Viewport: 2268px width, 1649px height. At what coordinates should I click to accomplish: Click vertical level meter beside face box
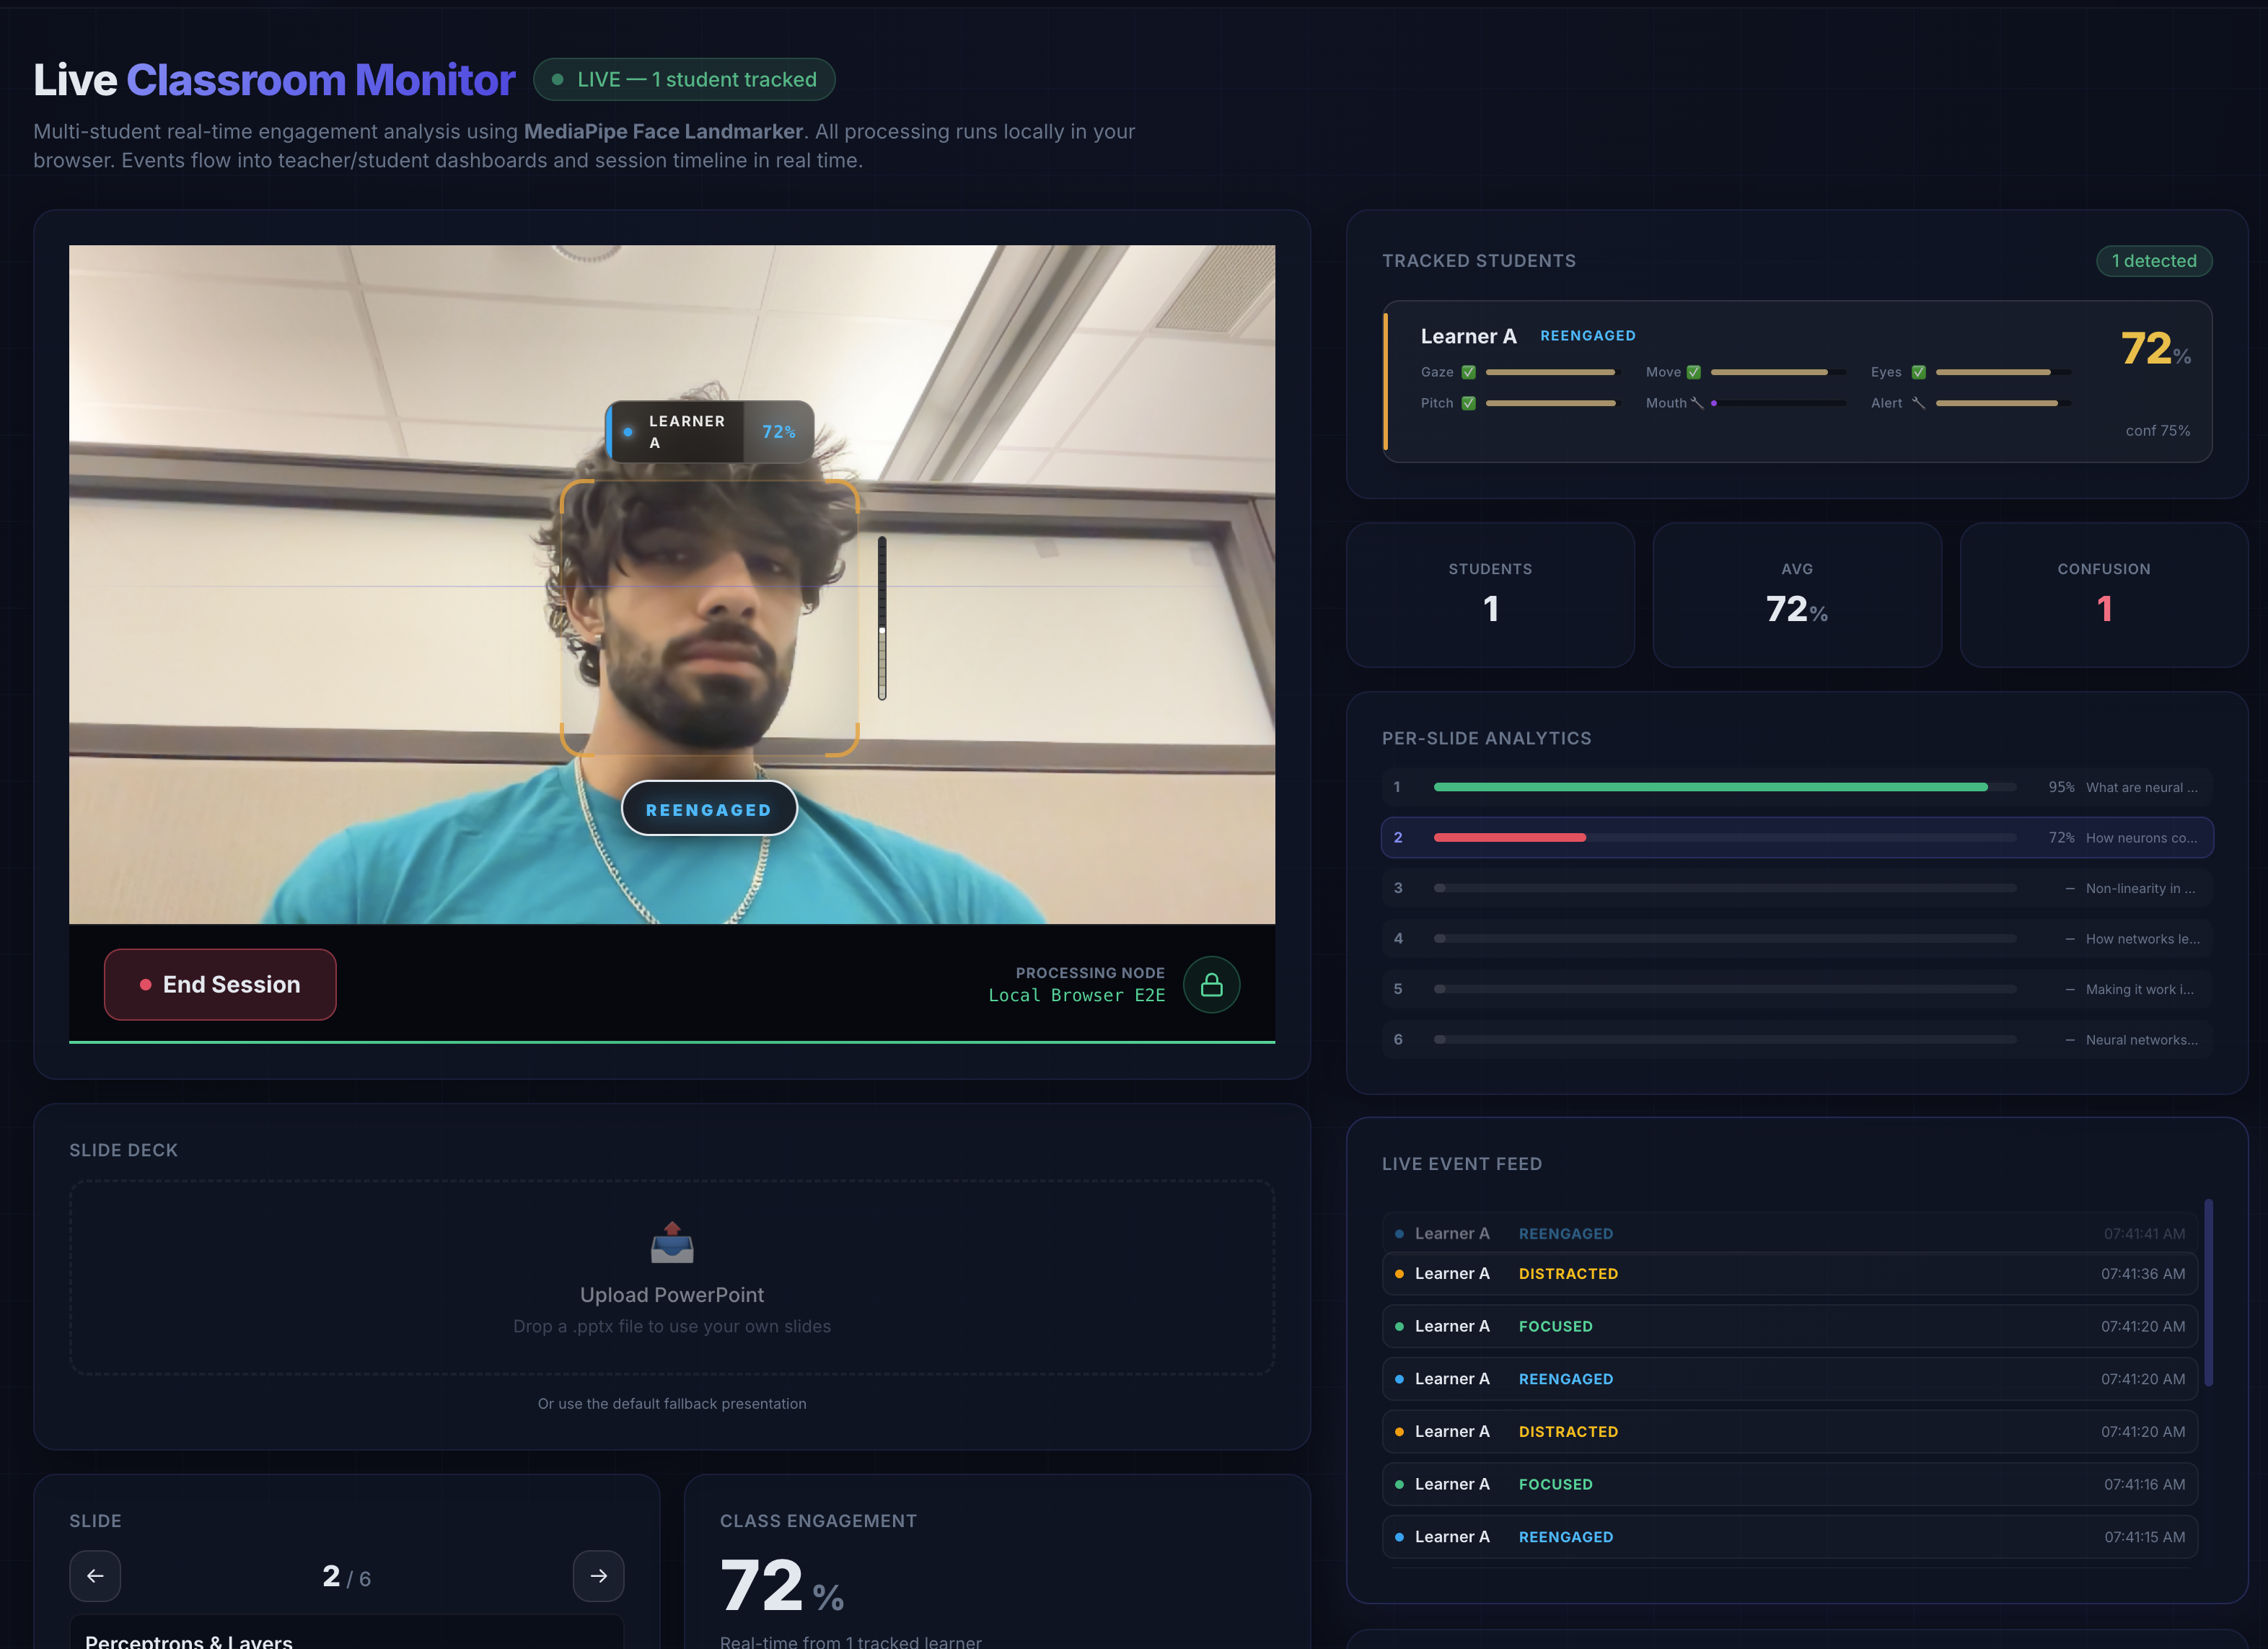pos(882,618)
